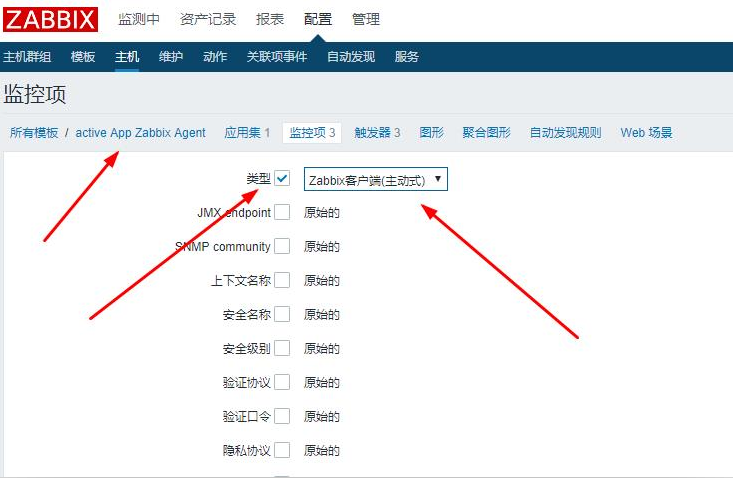The width and height of the screenshot is (733, 478).
Task: Check the 隐私协议 checkbox
Action: [282, 450]
